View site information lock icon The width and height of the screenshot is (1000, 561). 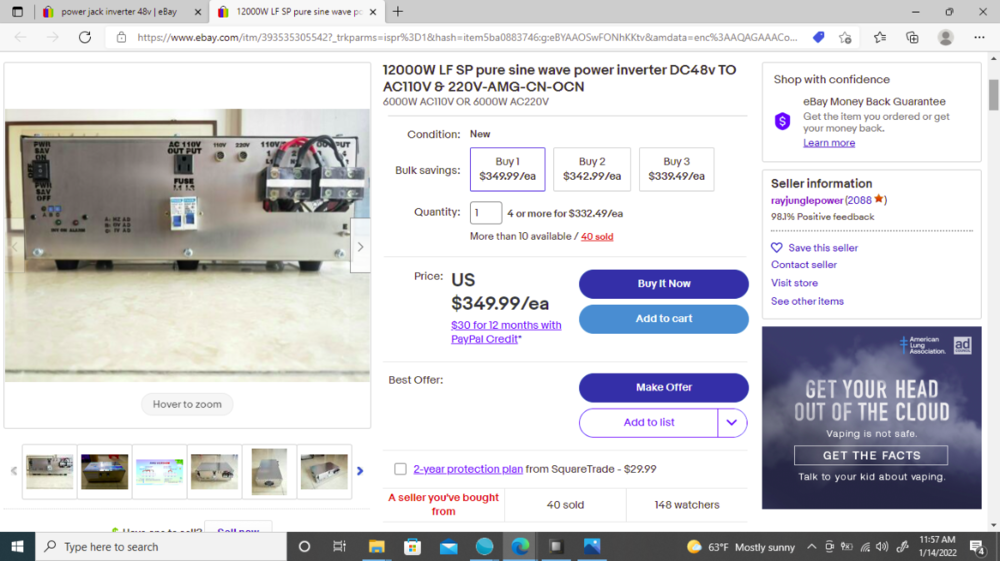121,38
